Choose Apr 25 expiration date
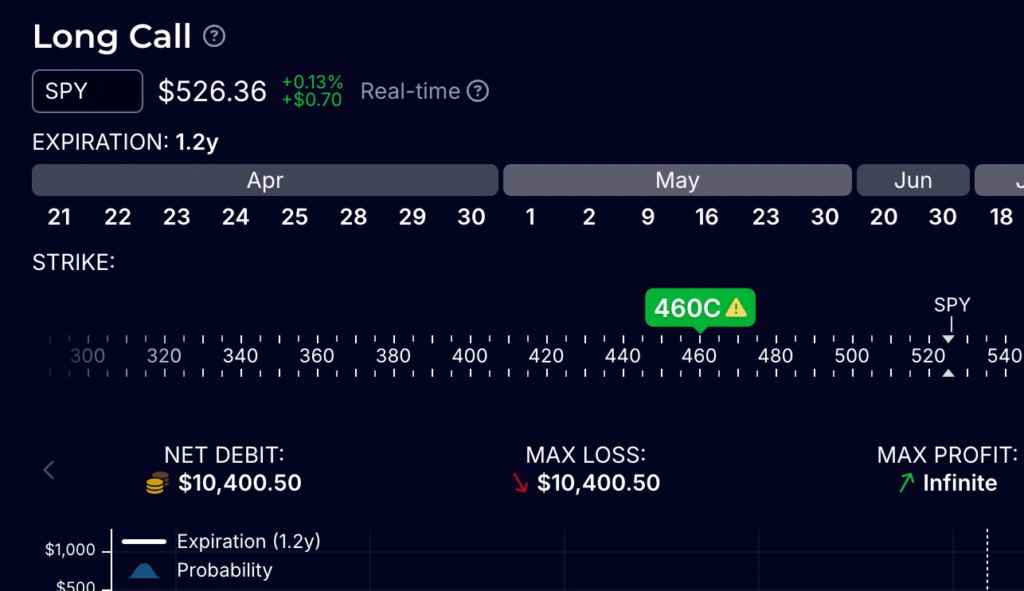Viewport: 1024px width, 591px height. coord(295,217)
